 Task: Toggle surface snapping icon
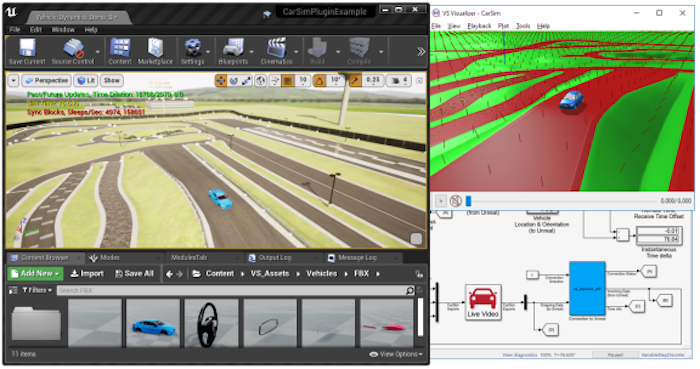coord(275,81)
